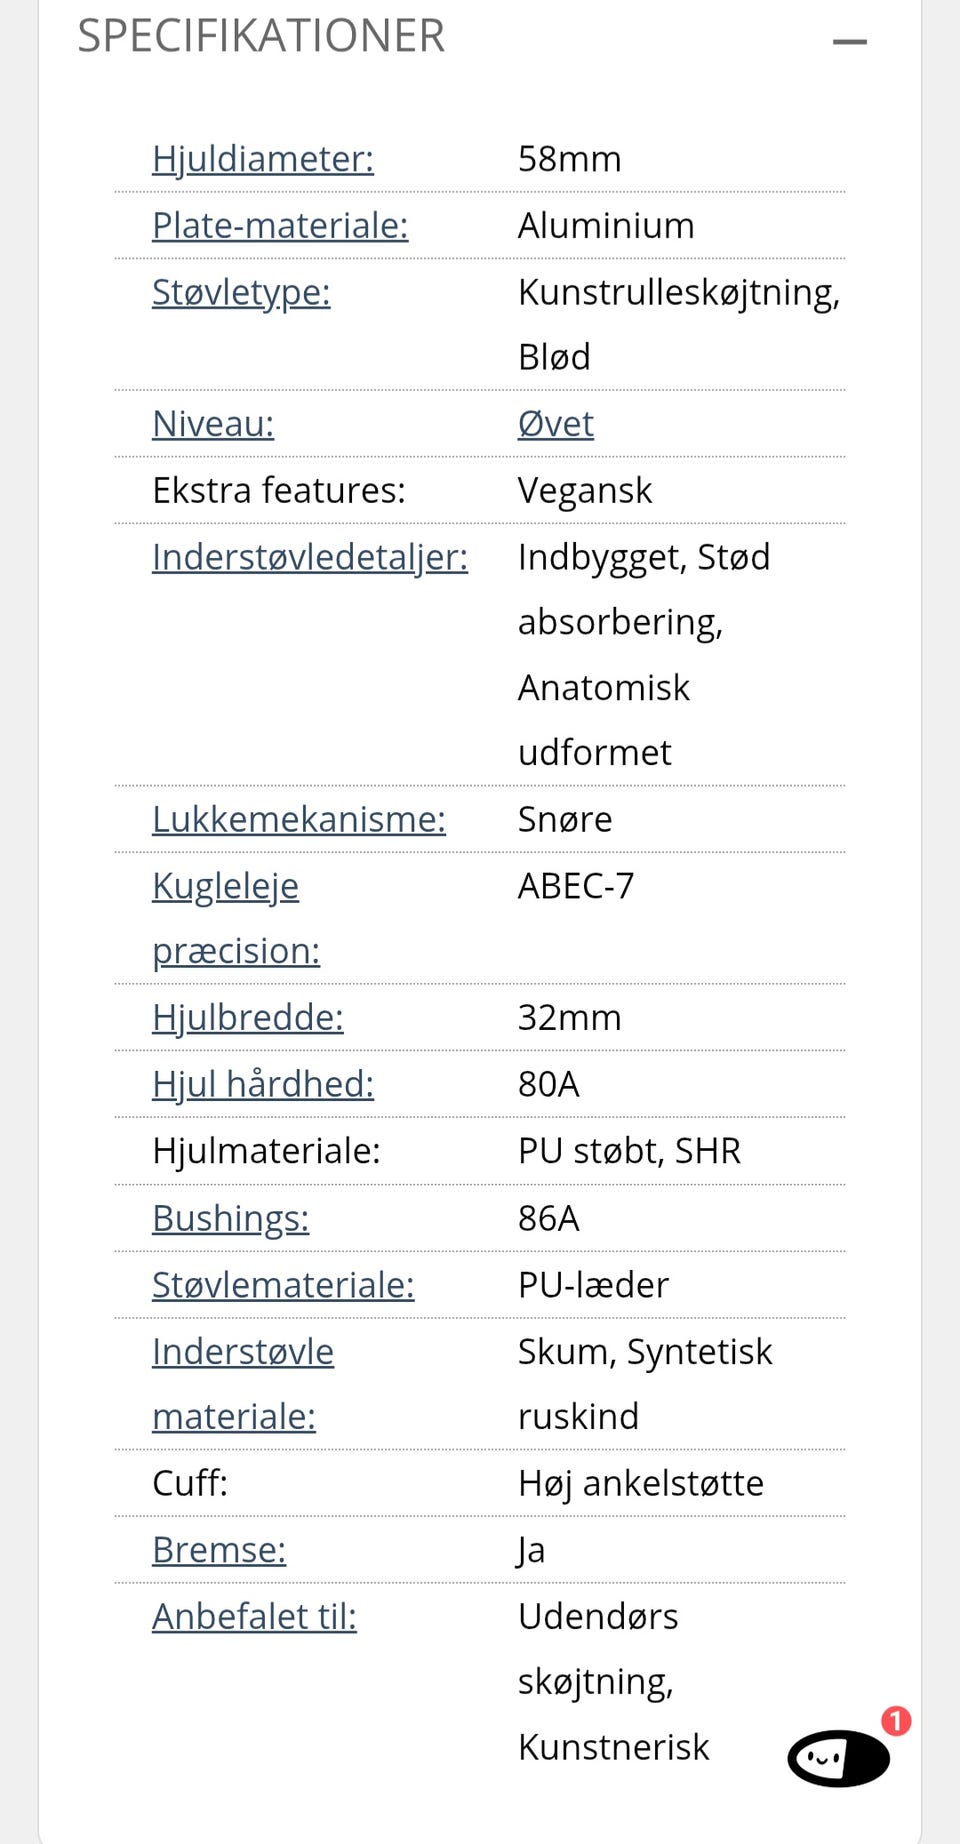Screen dimensions: 960x1844
Task: Click the Inderstøvledetaljer link
Action: [310, 557]
